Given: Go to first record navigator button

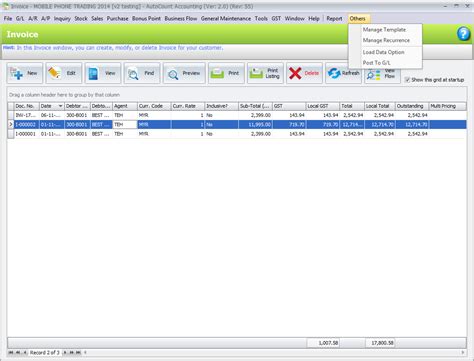Looking at the screenshot, I should pos(11,352).
